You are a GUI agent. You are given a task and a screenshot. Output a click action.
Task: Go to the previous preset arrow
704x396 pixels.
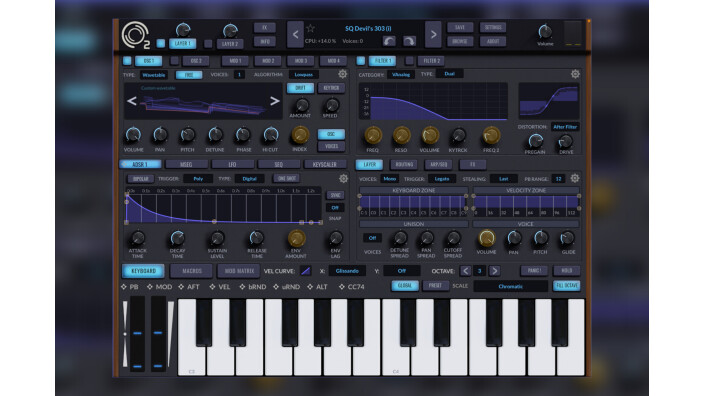pyautogui.click(x=295, y=34)
